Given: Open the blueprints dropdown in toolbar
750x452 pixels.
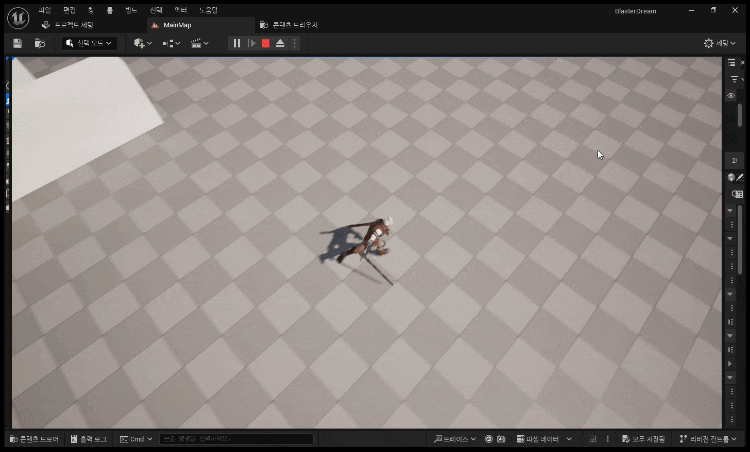Looking at the screenshot, I should pos(171,44).
